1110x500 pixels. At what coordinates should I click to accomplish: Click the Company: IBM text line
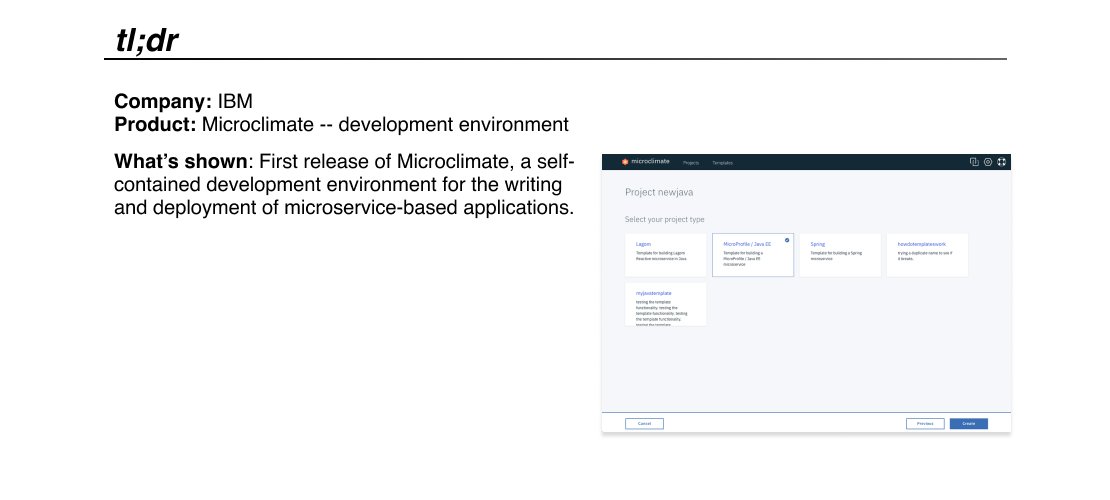[183, 101]
